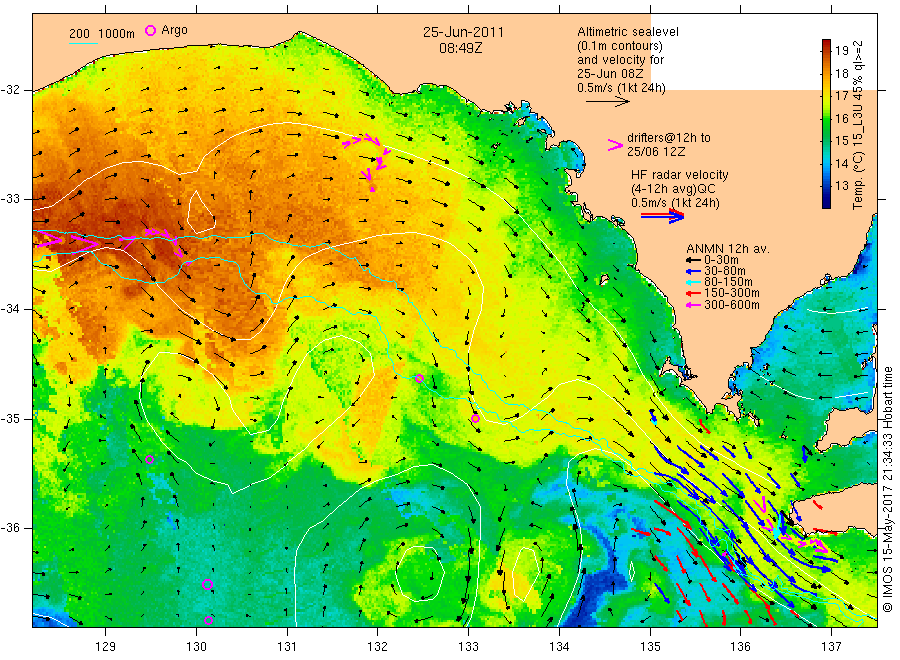
Task: Click the cyan 80-150m legend arrow
Action: point(693,282)
